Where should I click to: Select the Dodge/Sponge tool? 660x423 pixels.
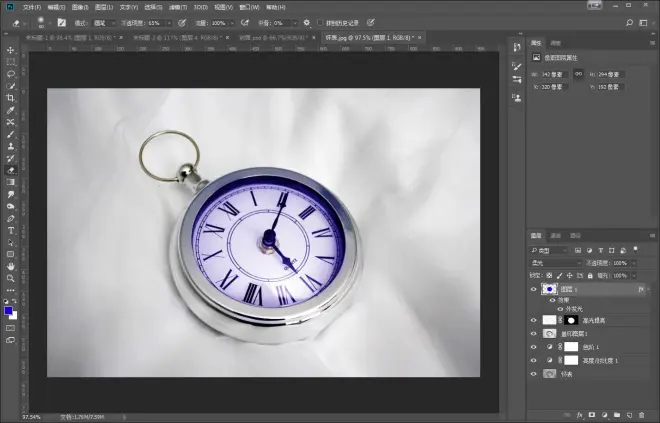tap(11, 207)
